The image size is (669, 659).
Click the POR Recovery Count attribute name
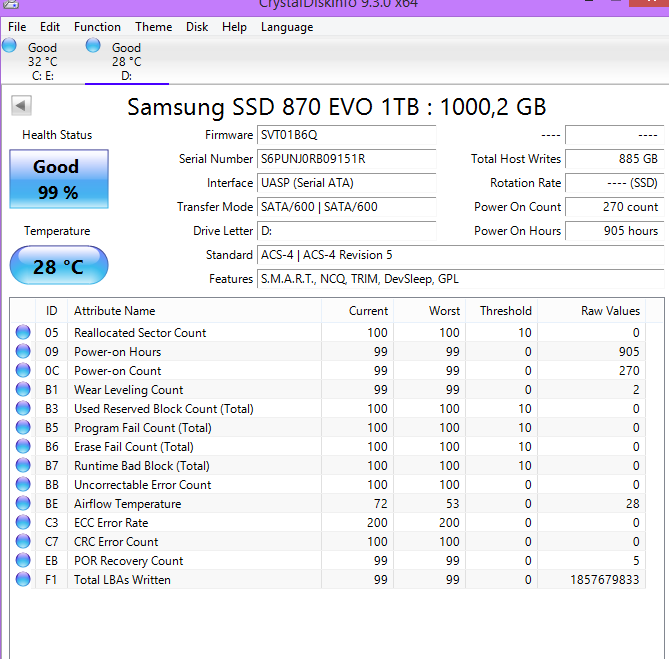point(128,560)
